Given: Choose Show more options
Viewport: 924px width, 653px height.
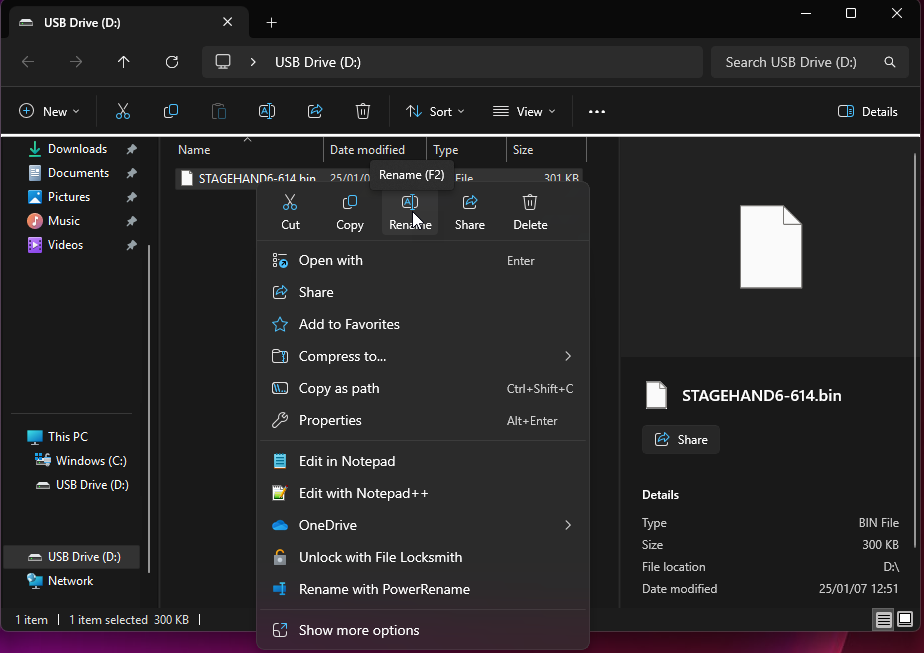Looking at the screenshot, I should tap(359, 631).
